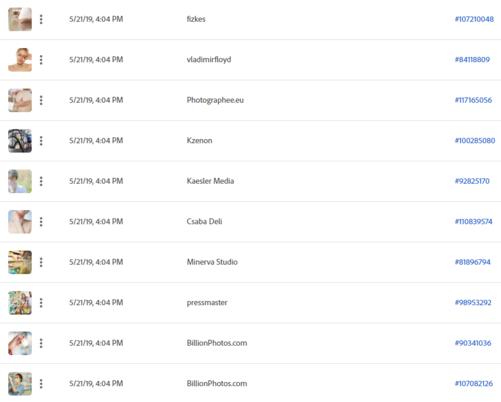Open asset link #84118809
Screen dimensions: 501x402
(x=472, y=60)
